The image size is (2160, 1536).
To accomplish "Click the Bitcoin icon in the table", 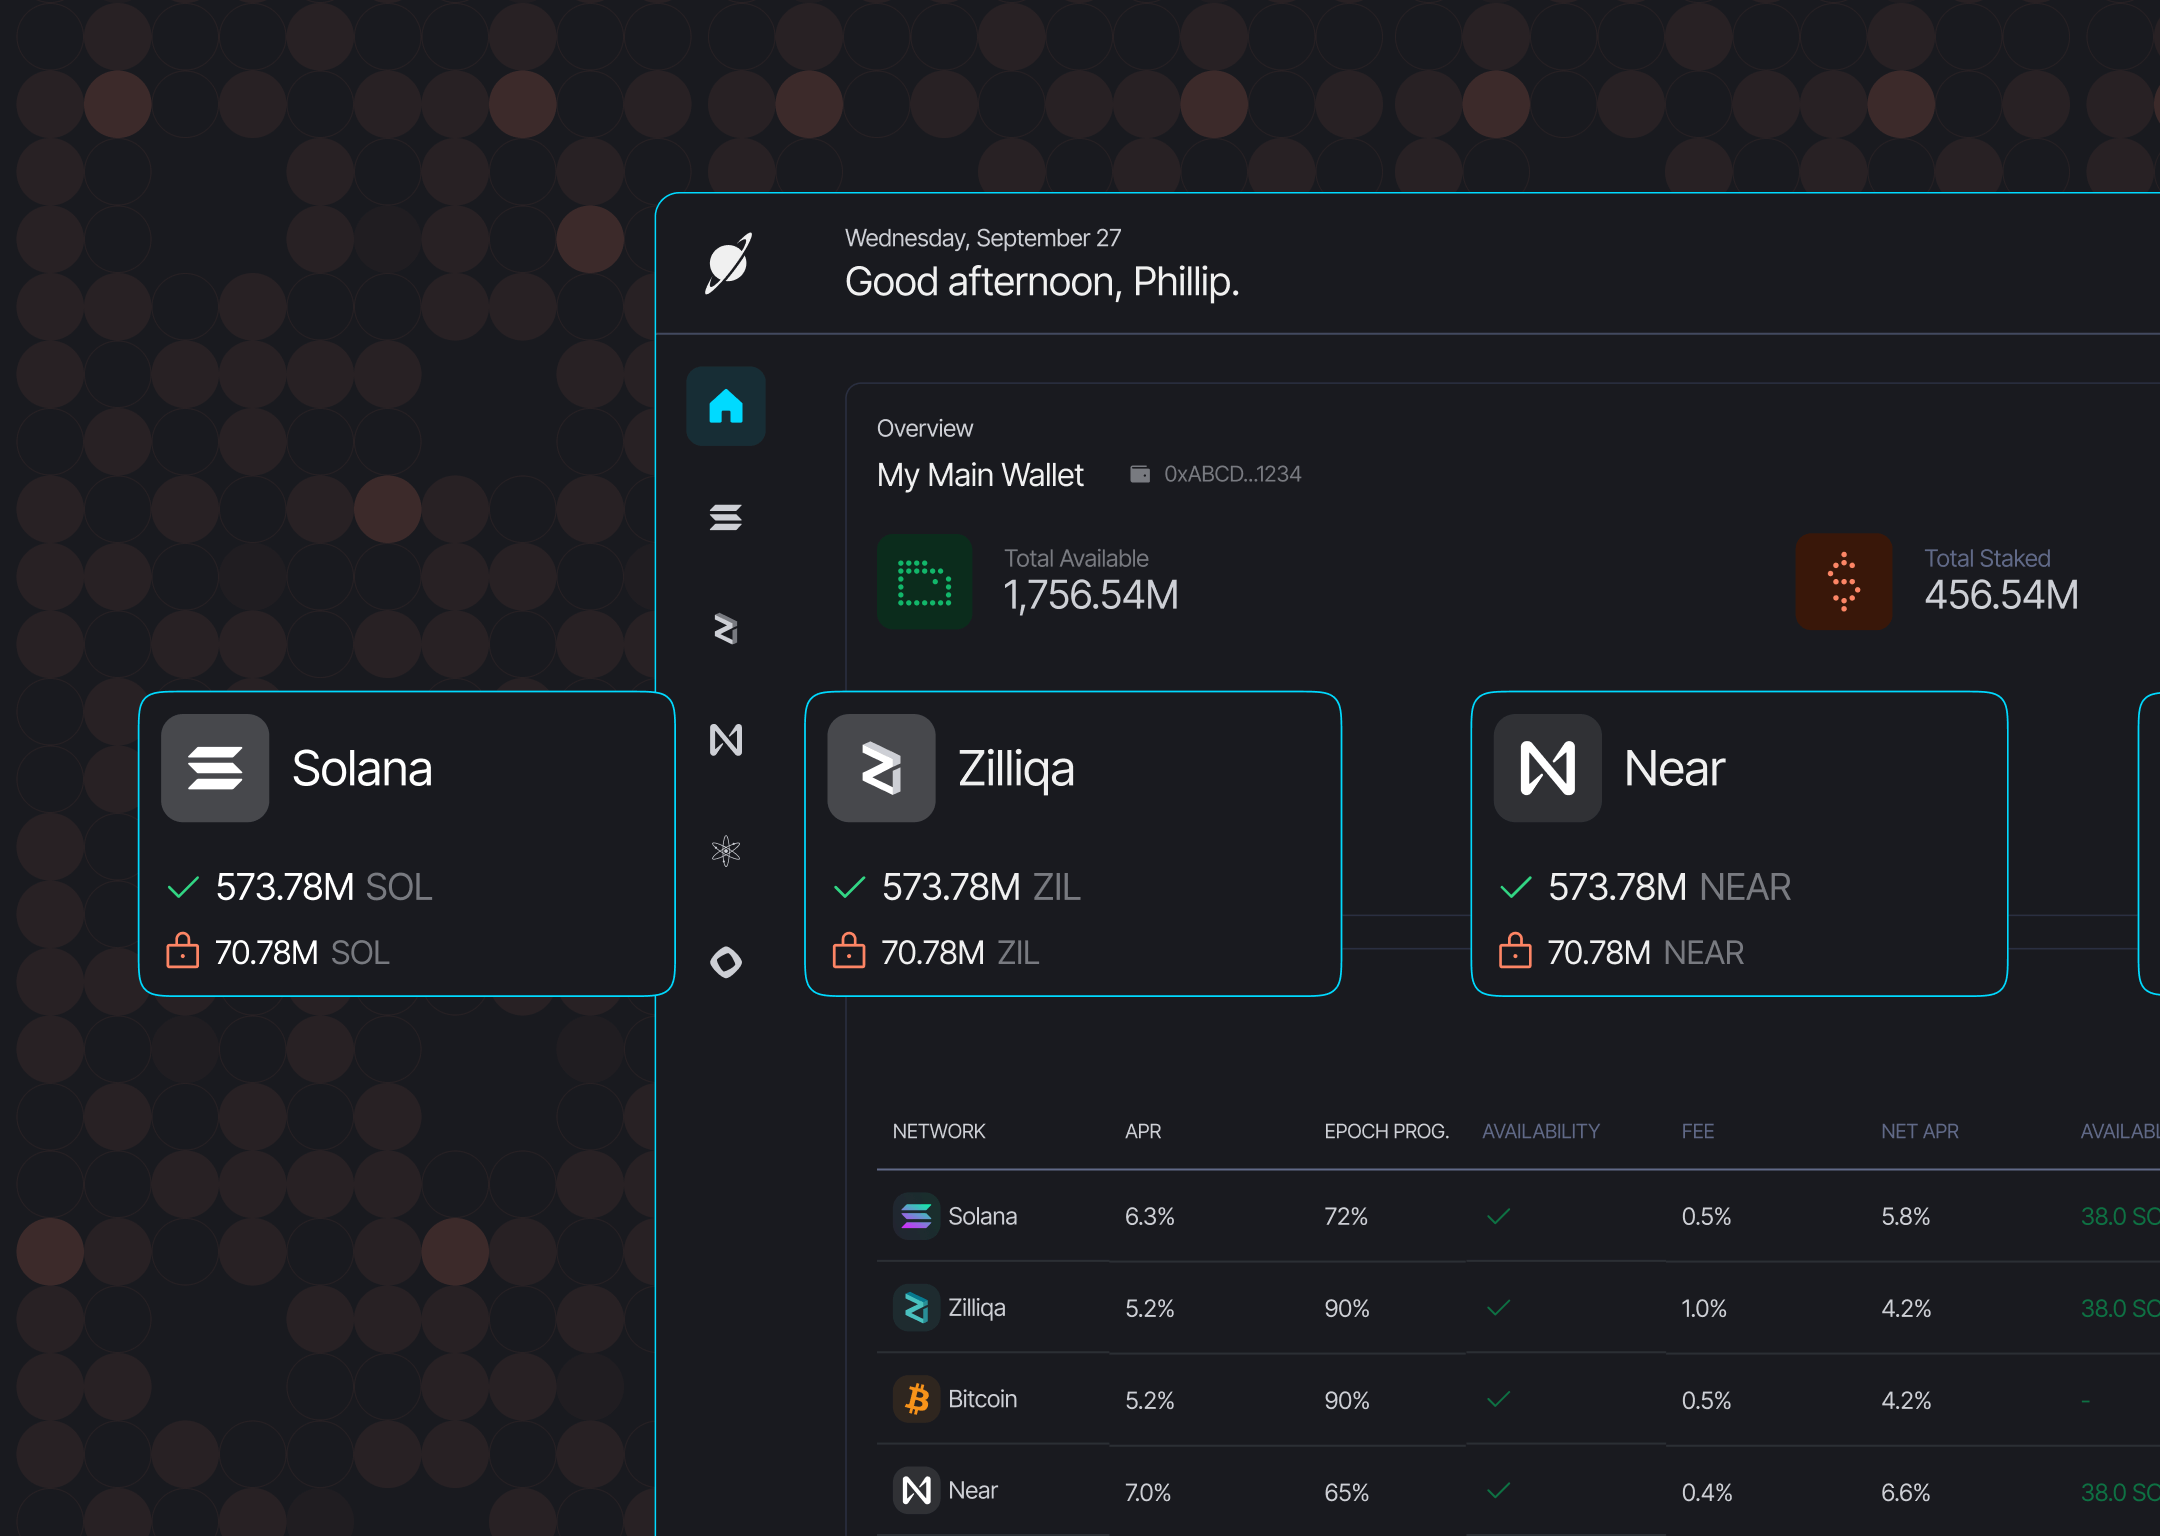I will [915, 1399].
